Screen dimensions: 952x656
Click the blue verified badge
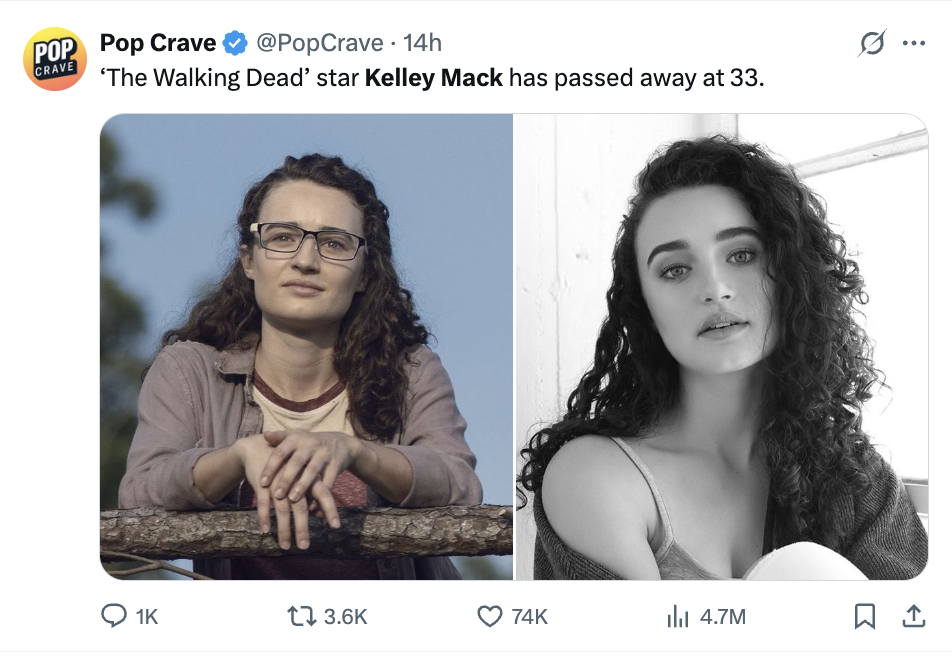[x=236, y=43]
